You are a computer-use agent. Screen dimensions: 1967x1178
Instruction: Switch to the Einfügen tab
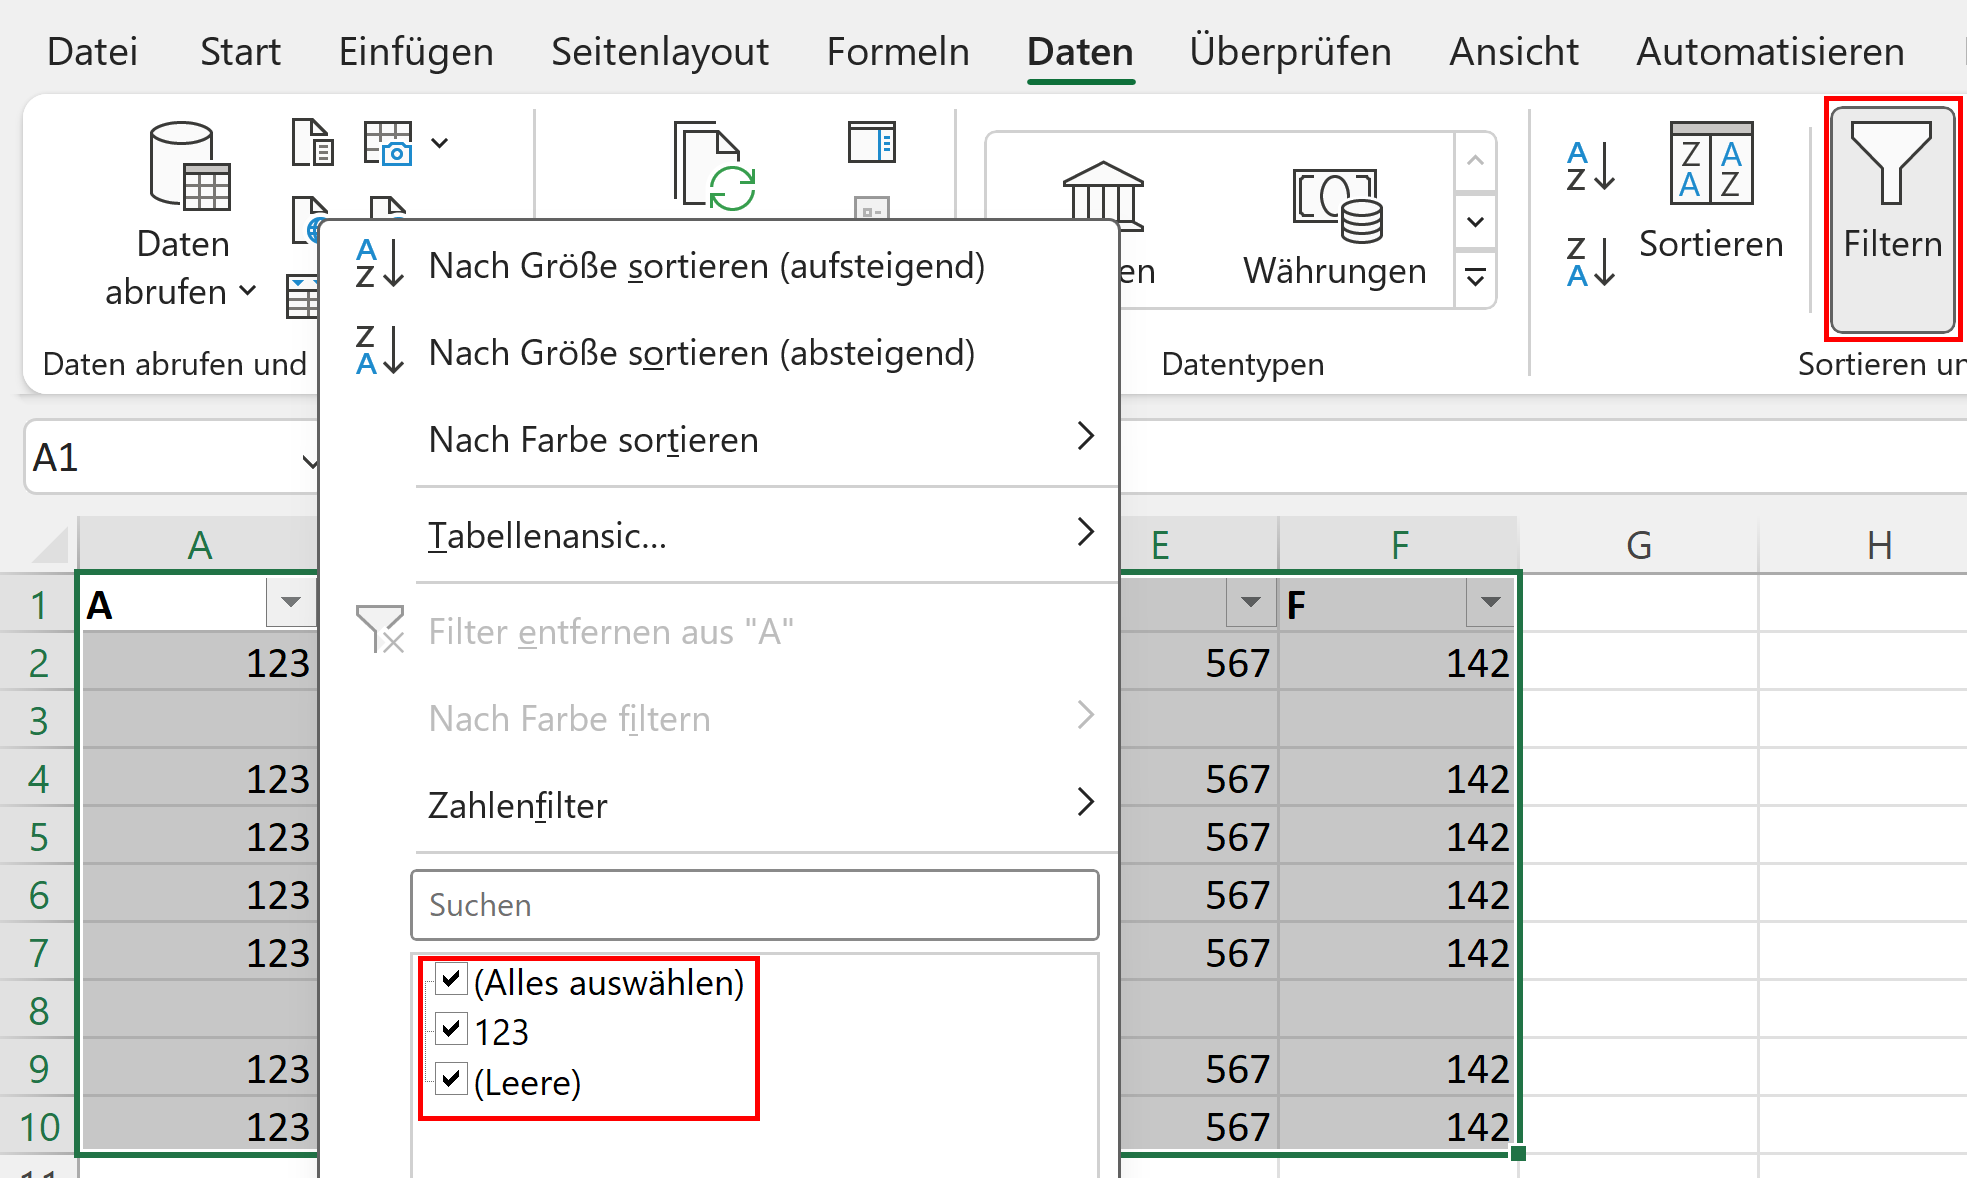click(416, 52)
